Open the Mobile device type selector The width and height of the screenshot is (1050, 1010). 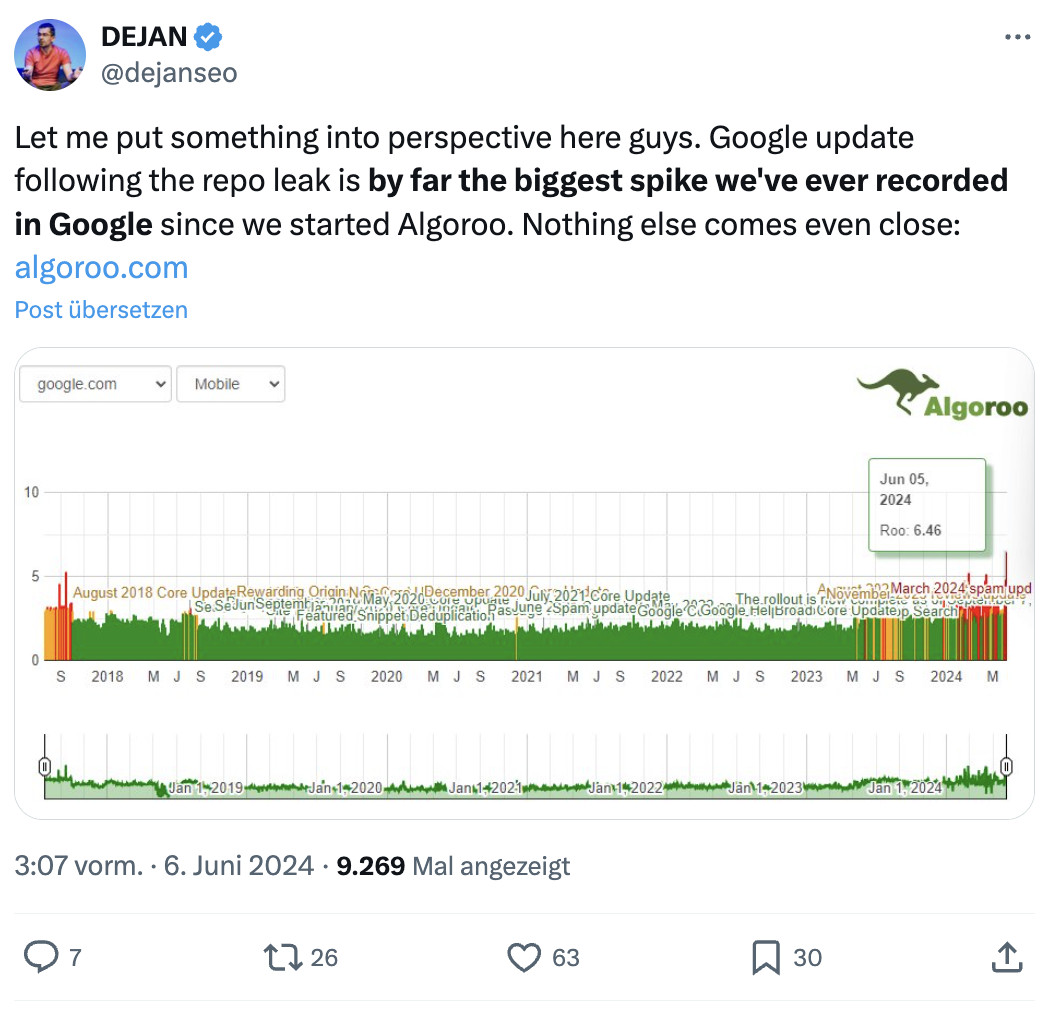tap(231, 383)
